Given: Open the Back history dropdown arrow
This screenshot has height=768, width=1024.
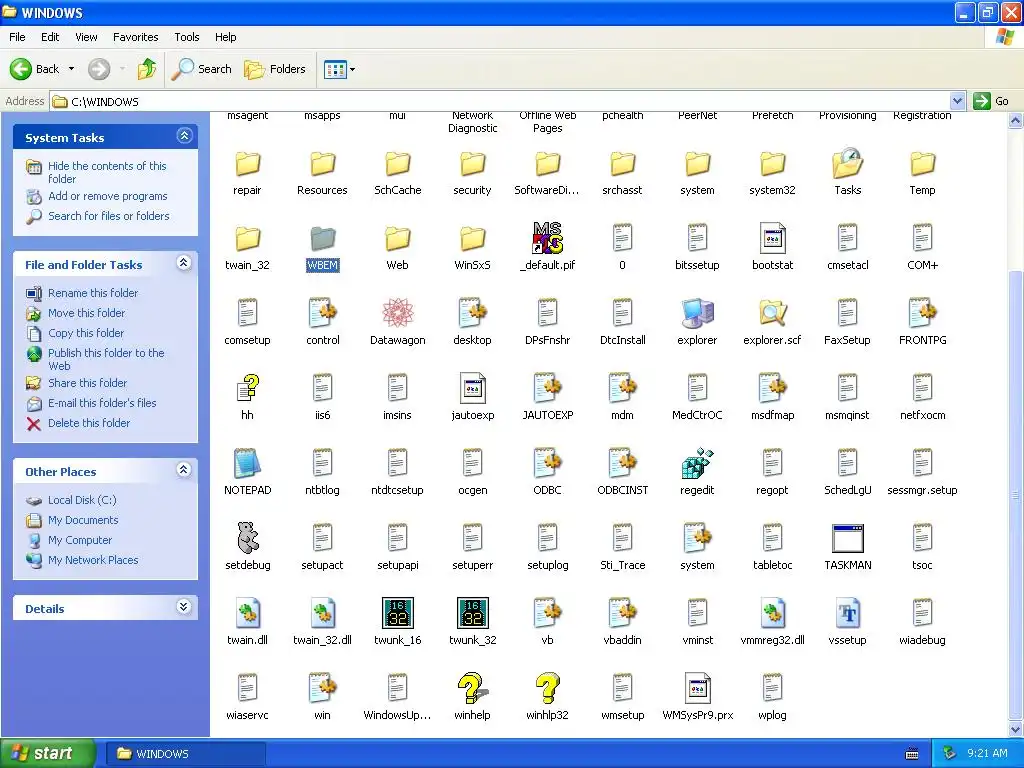Looking at the screenshot, I should click(71, 69).
